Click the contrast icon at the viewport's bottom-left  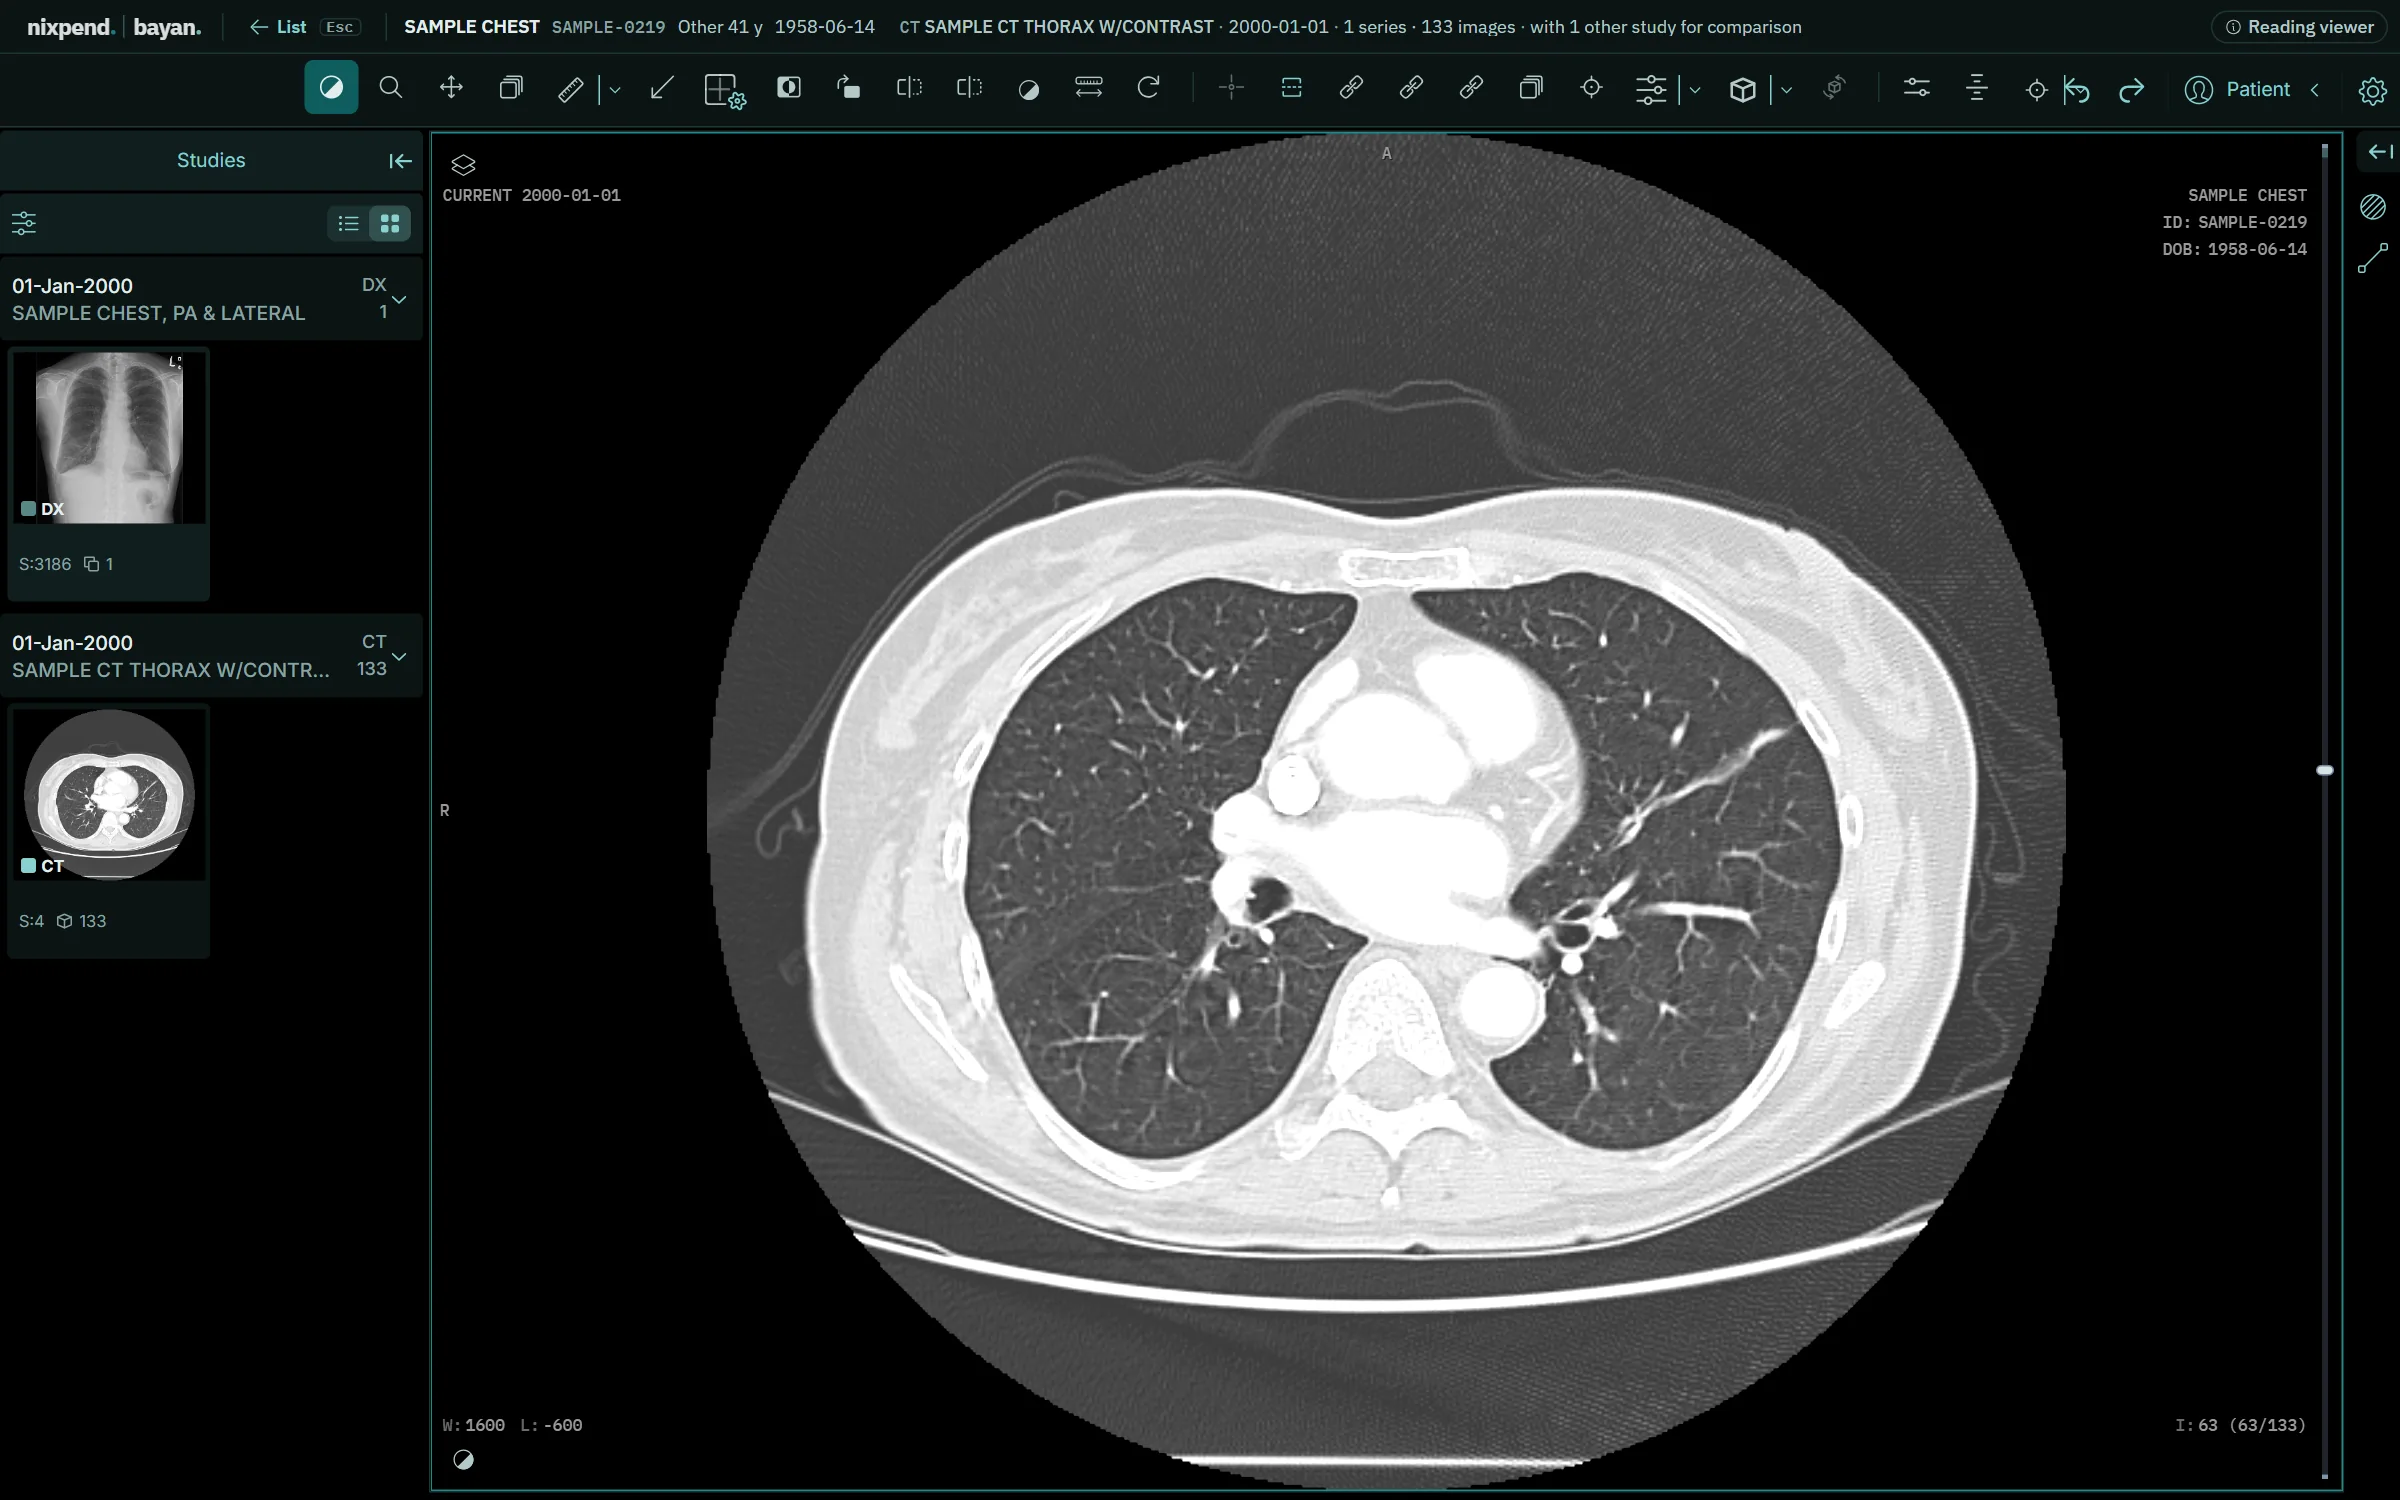463,1460
